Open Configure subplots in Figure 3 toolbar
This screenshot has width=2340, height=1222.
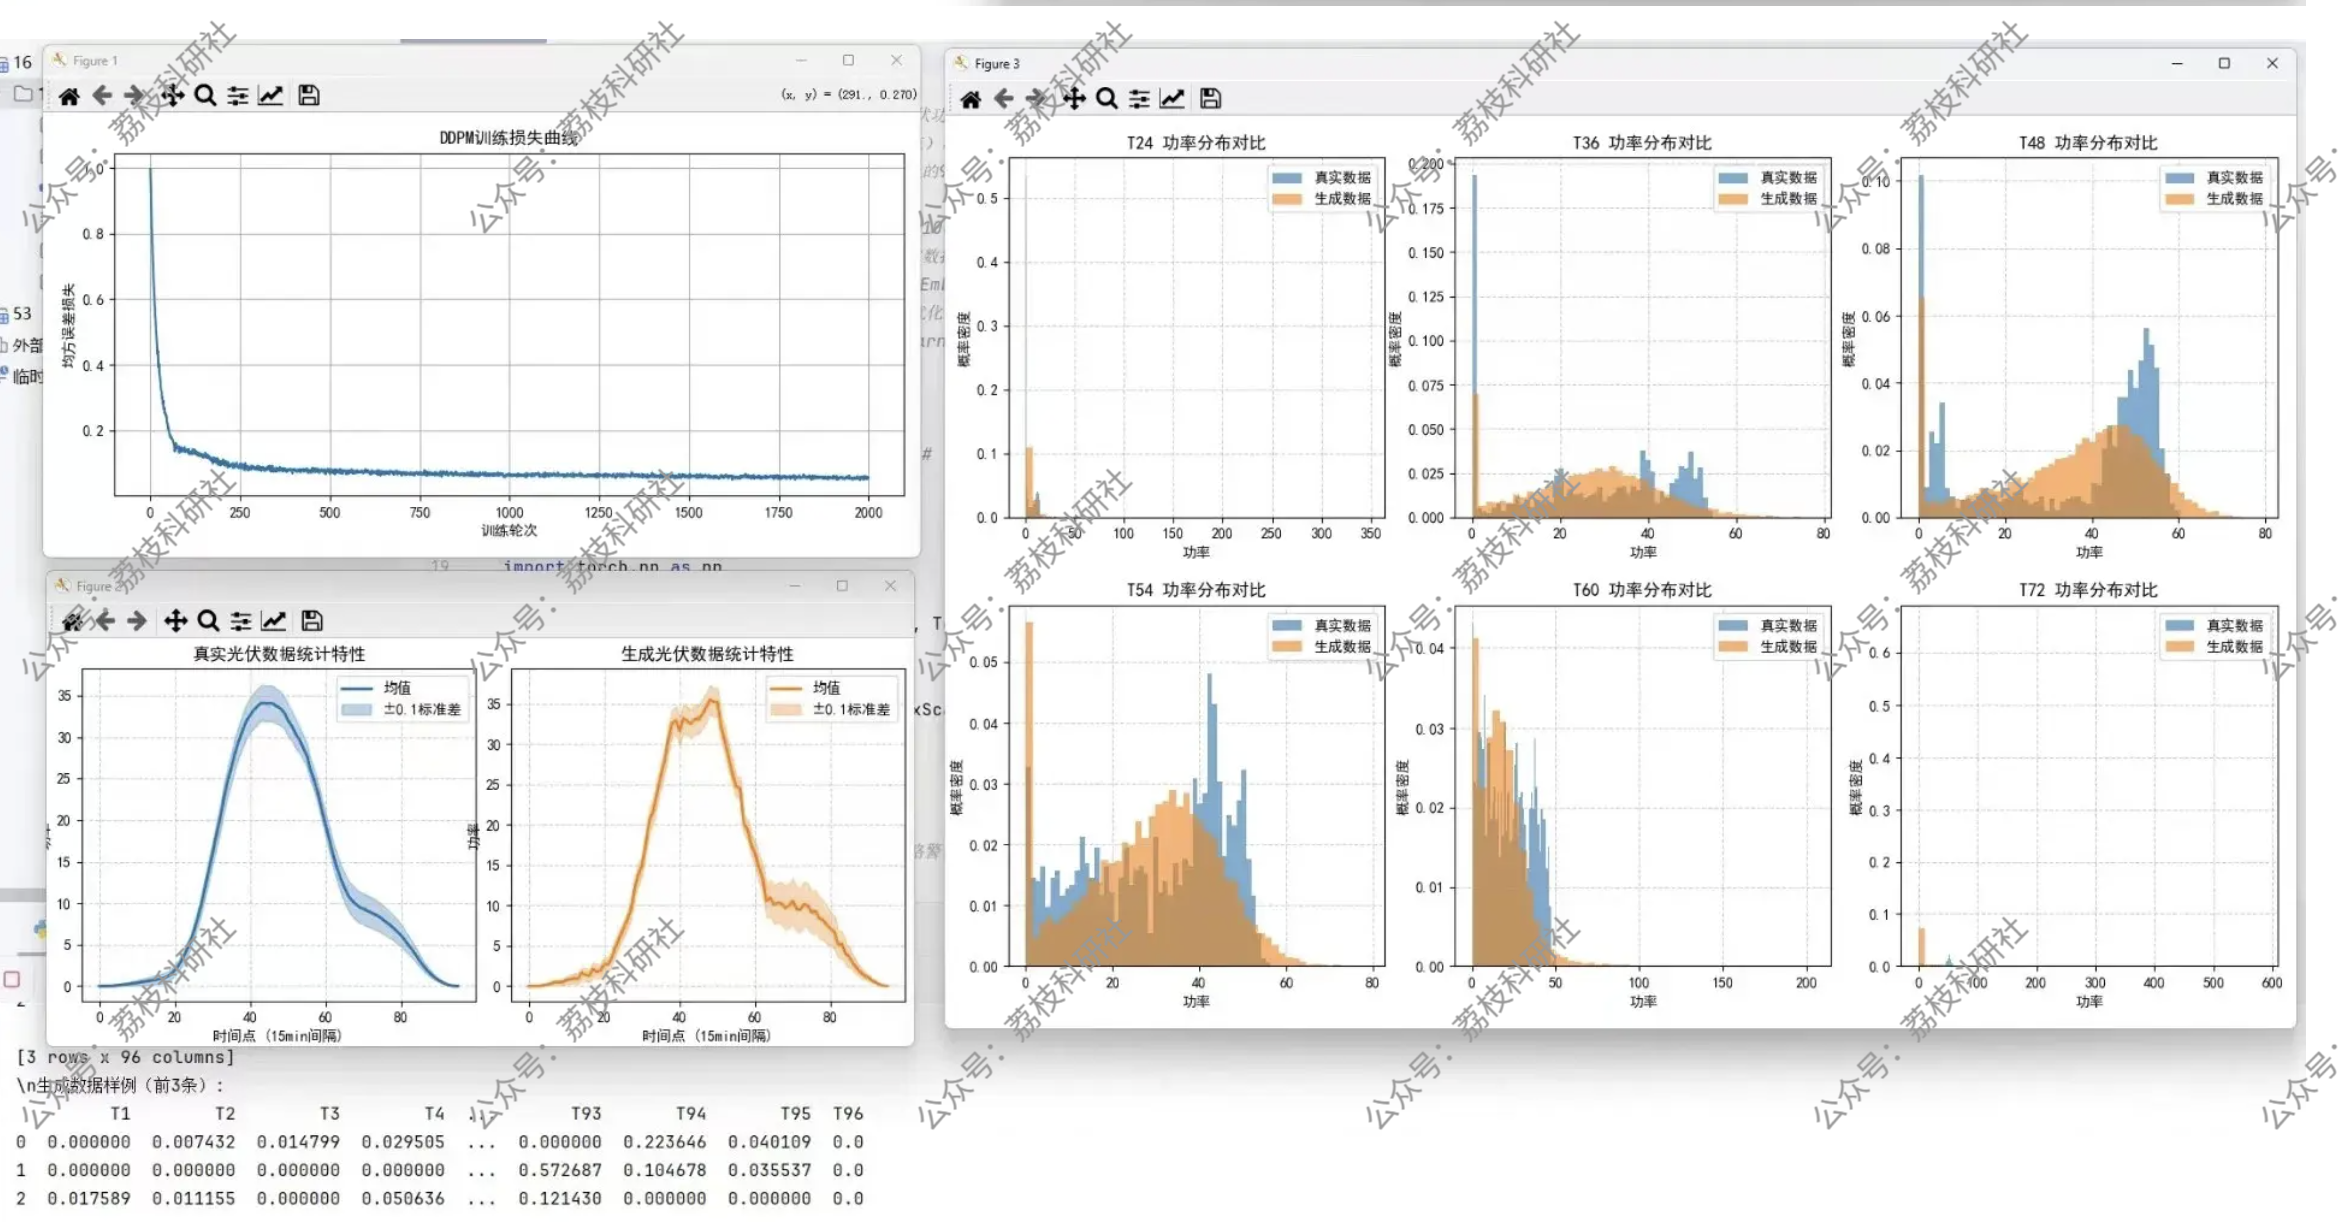(1140, 98)
